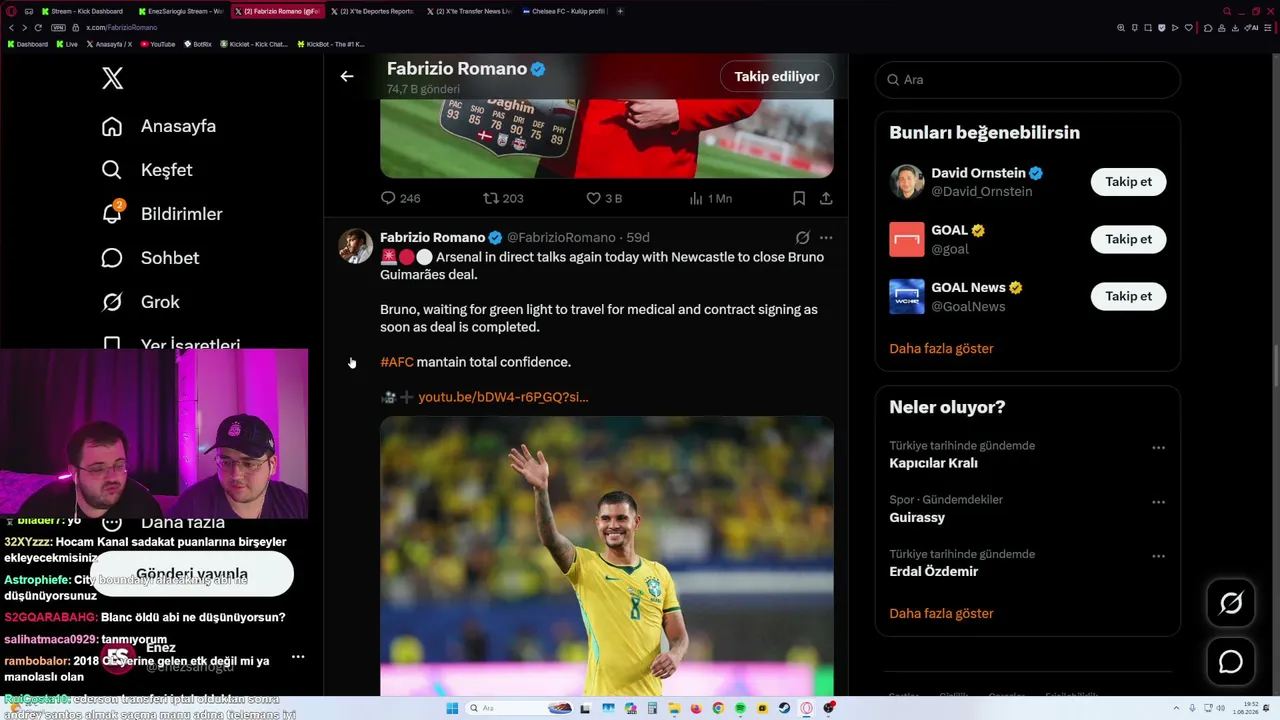Show more suggestions under Bunları beğenebilirsin
The image size is (1280, 720).
(x=941, y=349)
